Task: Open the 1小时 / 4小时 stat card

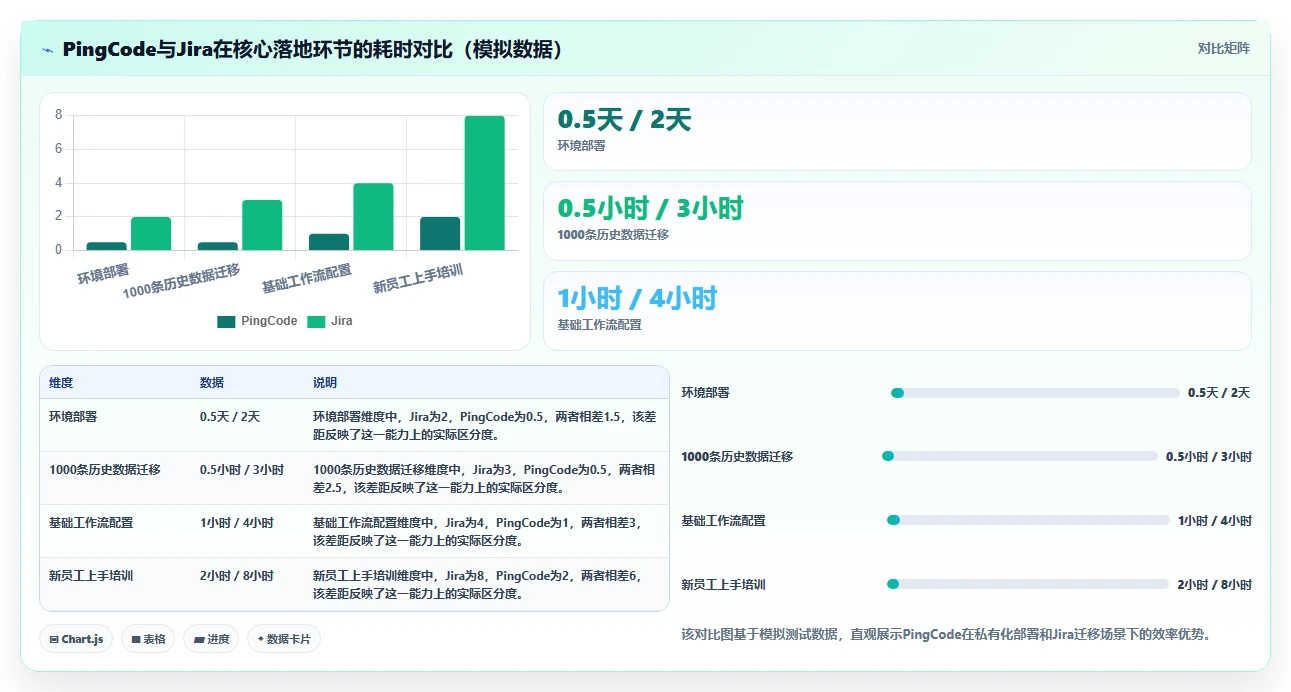Action: tap(897, 310)
